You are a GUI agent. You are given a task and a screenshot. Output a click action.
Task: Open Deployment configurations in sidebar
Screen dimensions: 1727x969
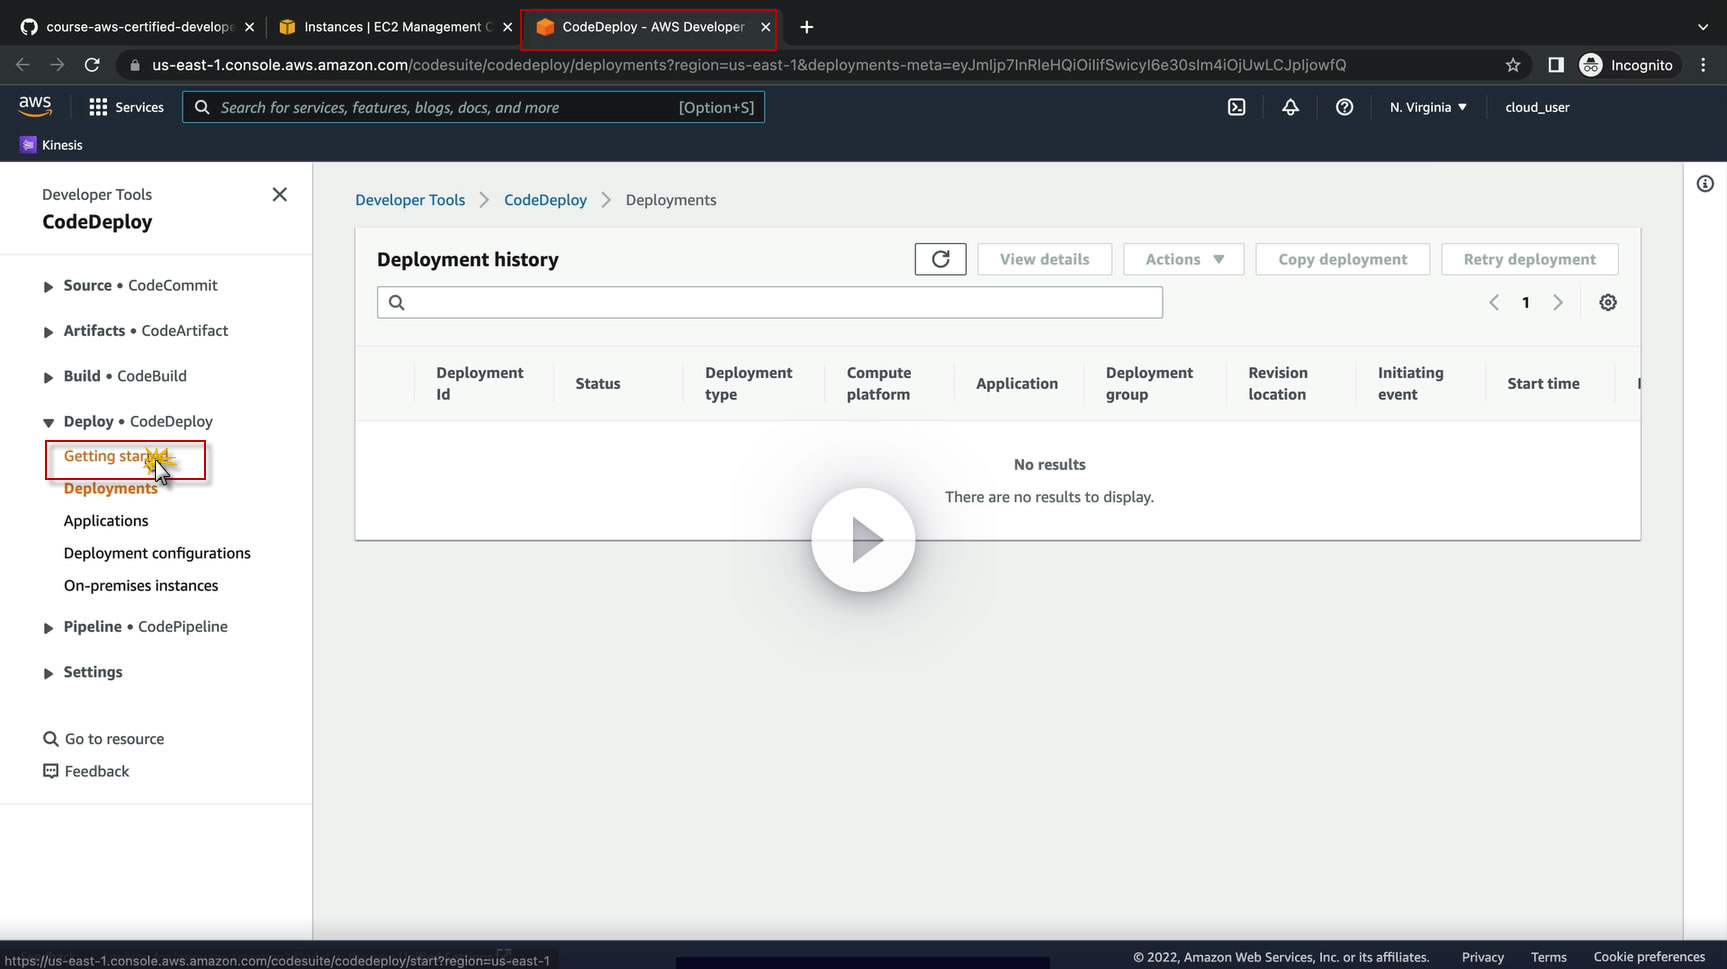coord(157,553)
